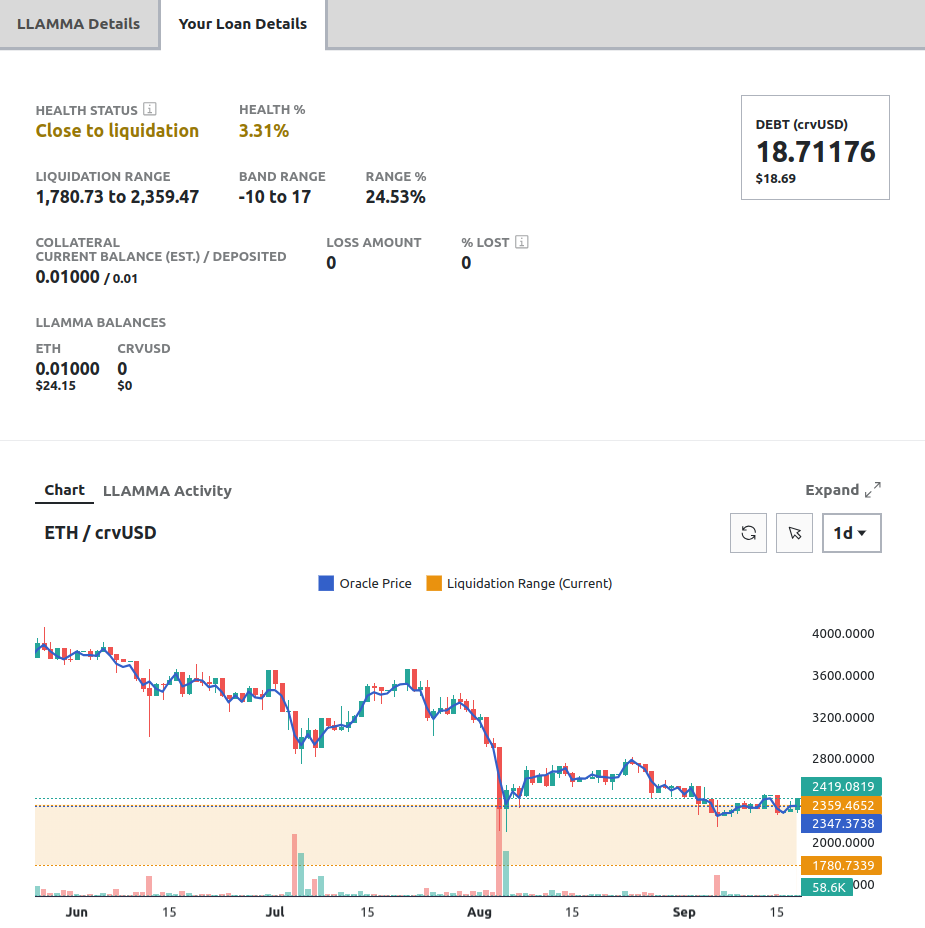
Task: Open the 1d timeframe selector
Action: [x=851, y=533]
